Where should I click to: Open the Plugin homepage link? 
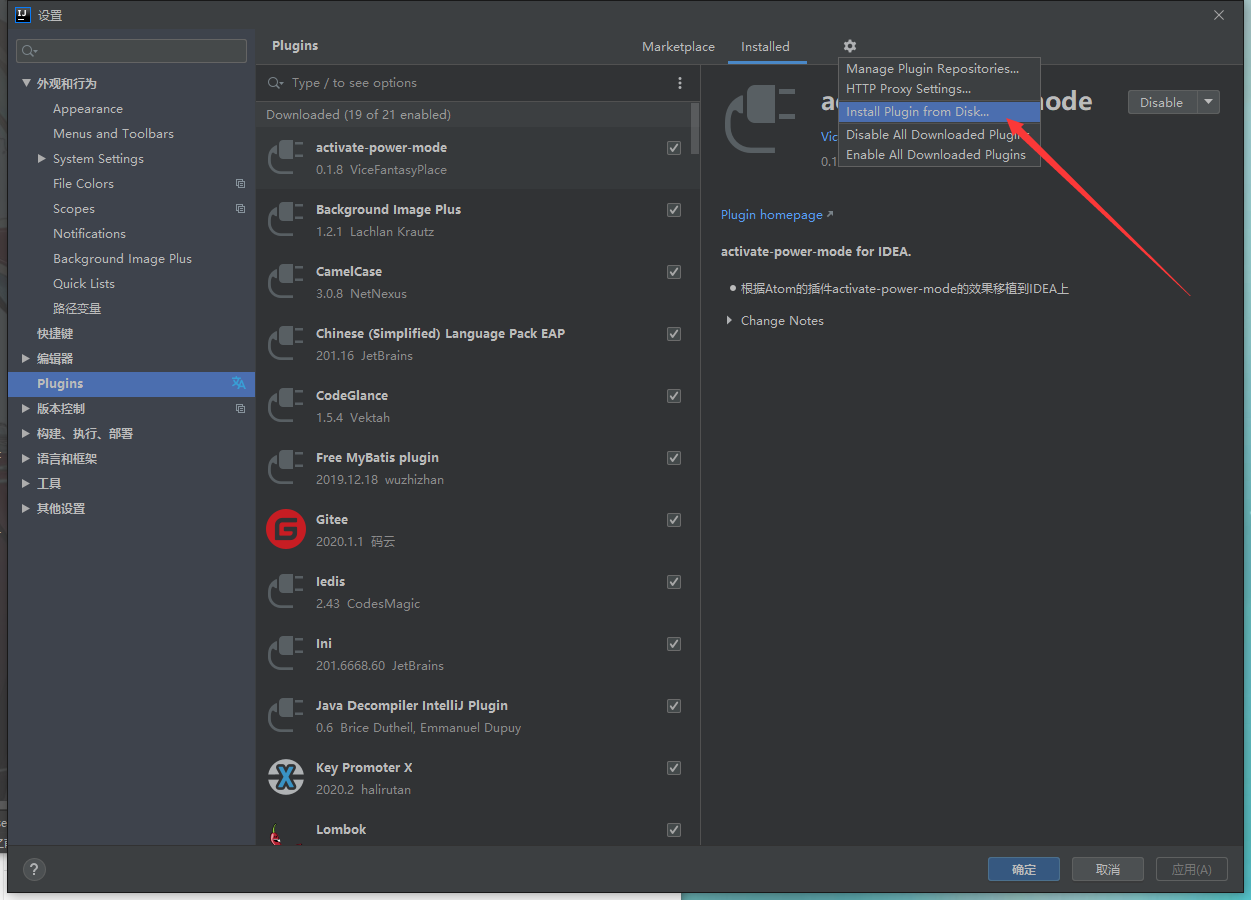(x=772, y=215)
